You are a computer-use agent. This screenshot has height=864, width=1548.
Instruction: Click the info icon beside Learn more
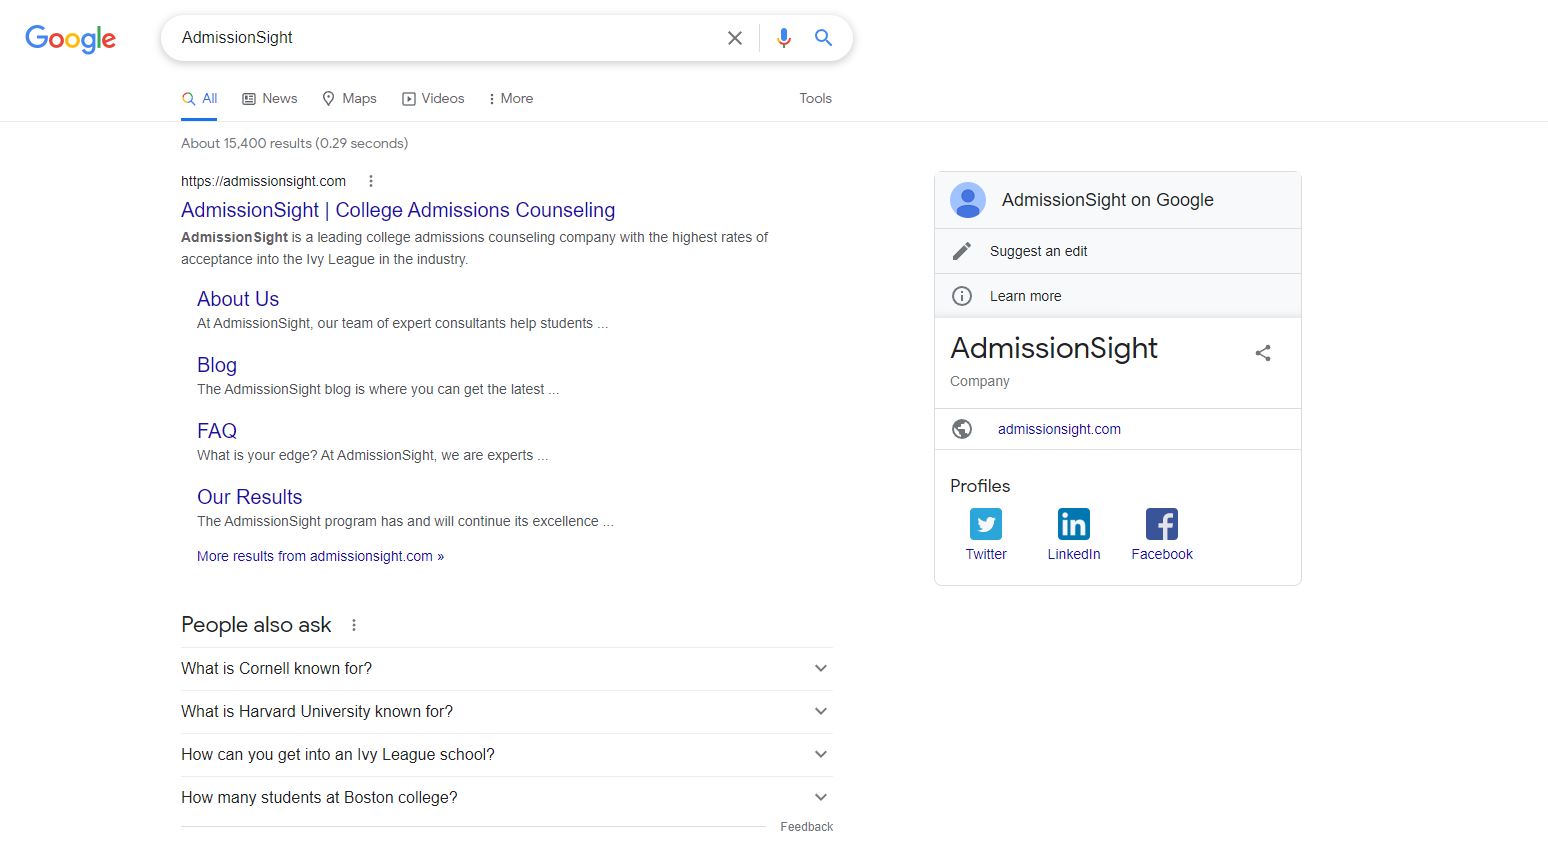point(962,296)
